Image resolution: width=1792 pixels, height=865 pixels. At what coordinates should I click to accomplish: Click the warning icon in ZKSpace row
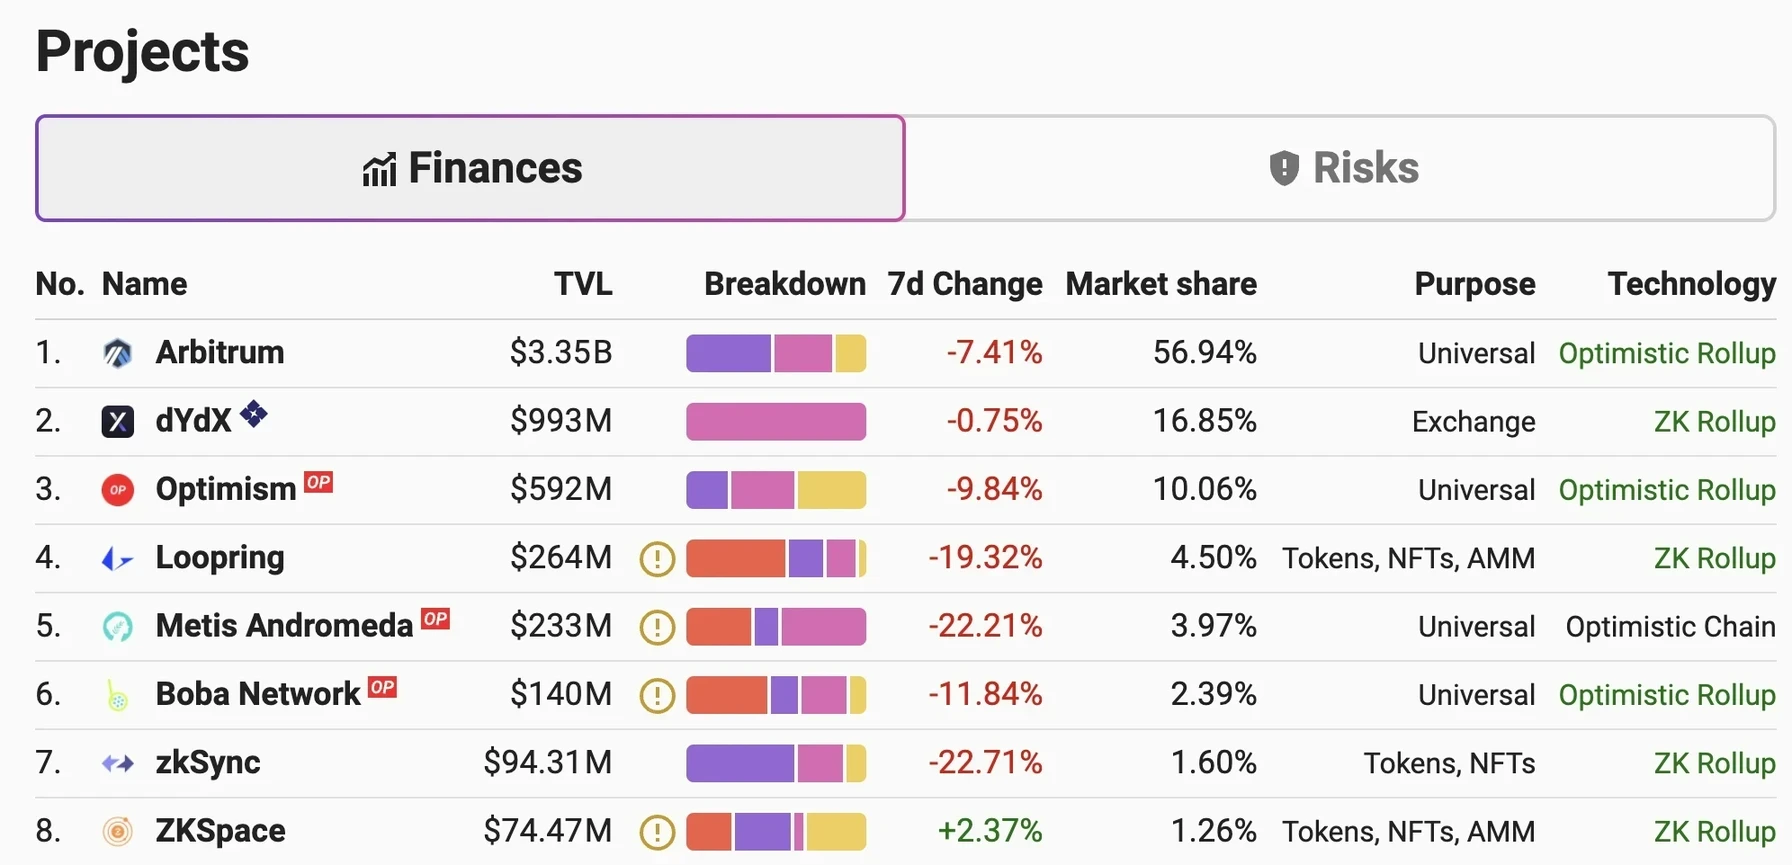pyautogui.click(x=657, y=832)
